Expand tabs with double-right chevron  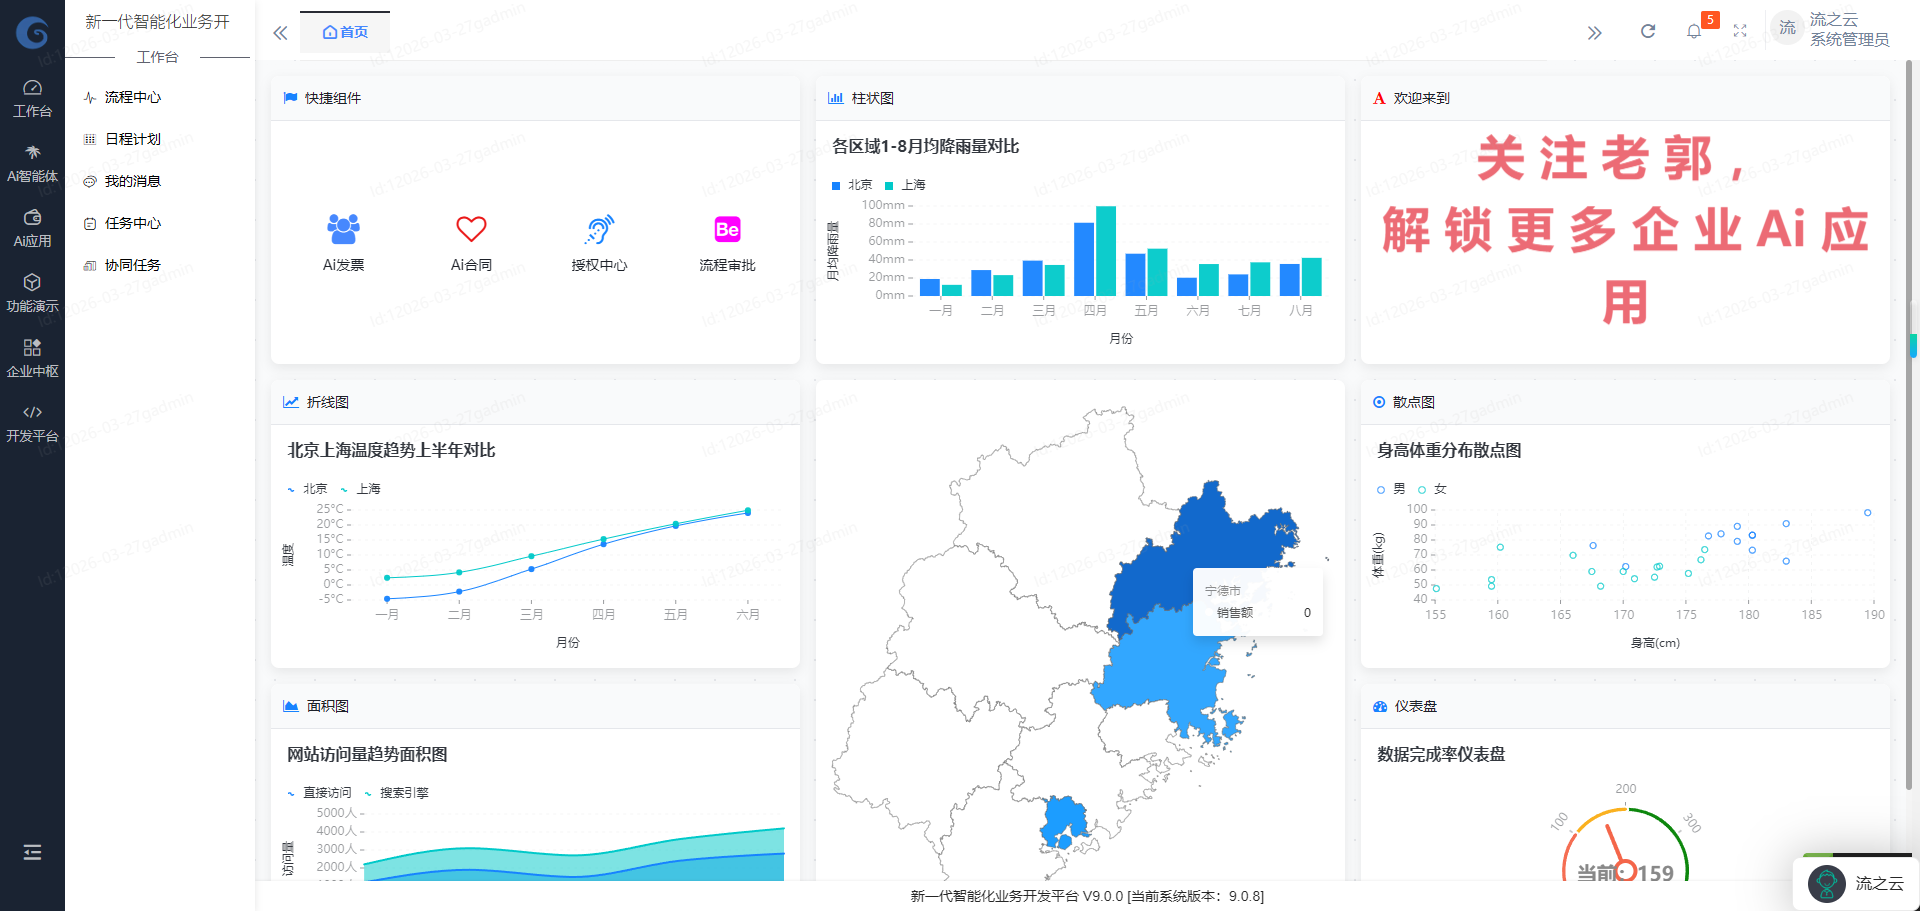point(1594,33)
